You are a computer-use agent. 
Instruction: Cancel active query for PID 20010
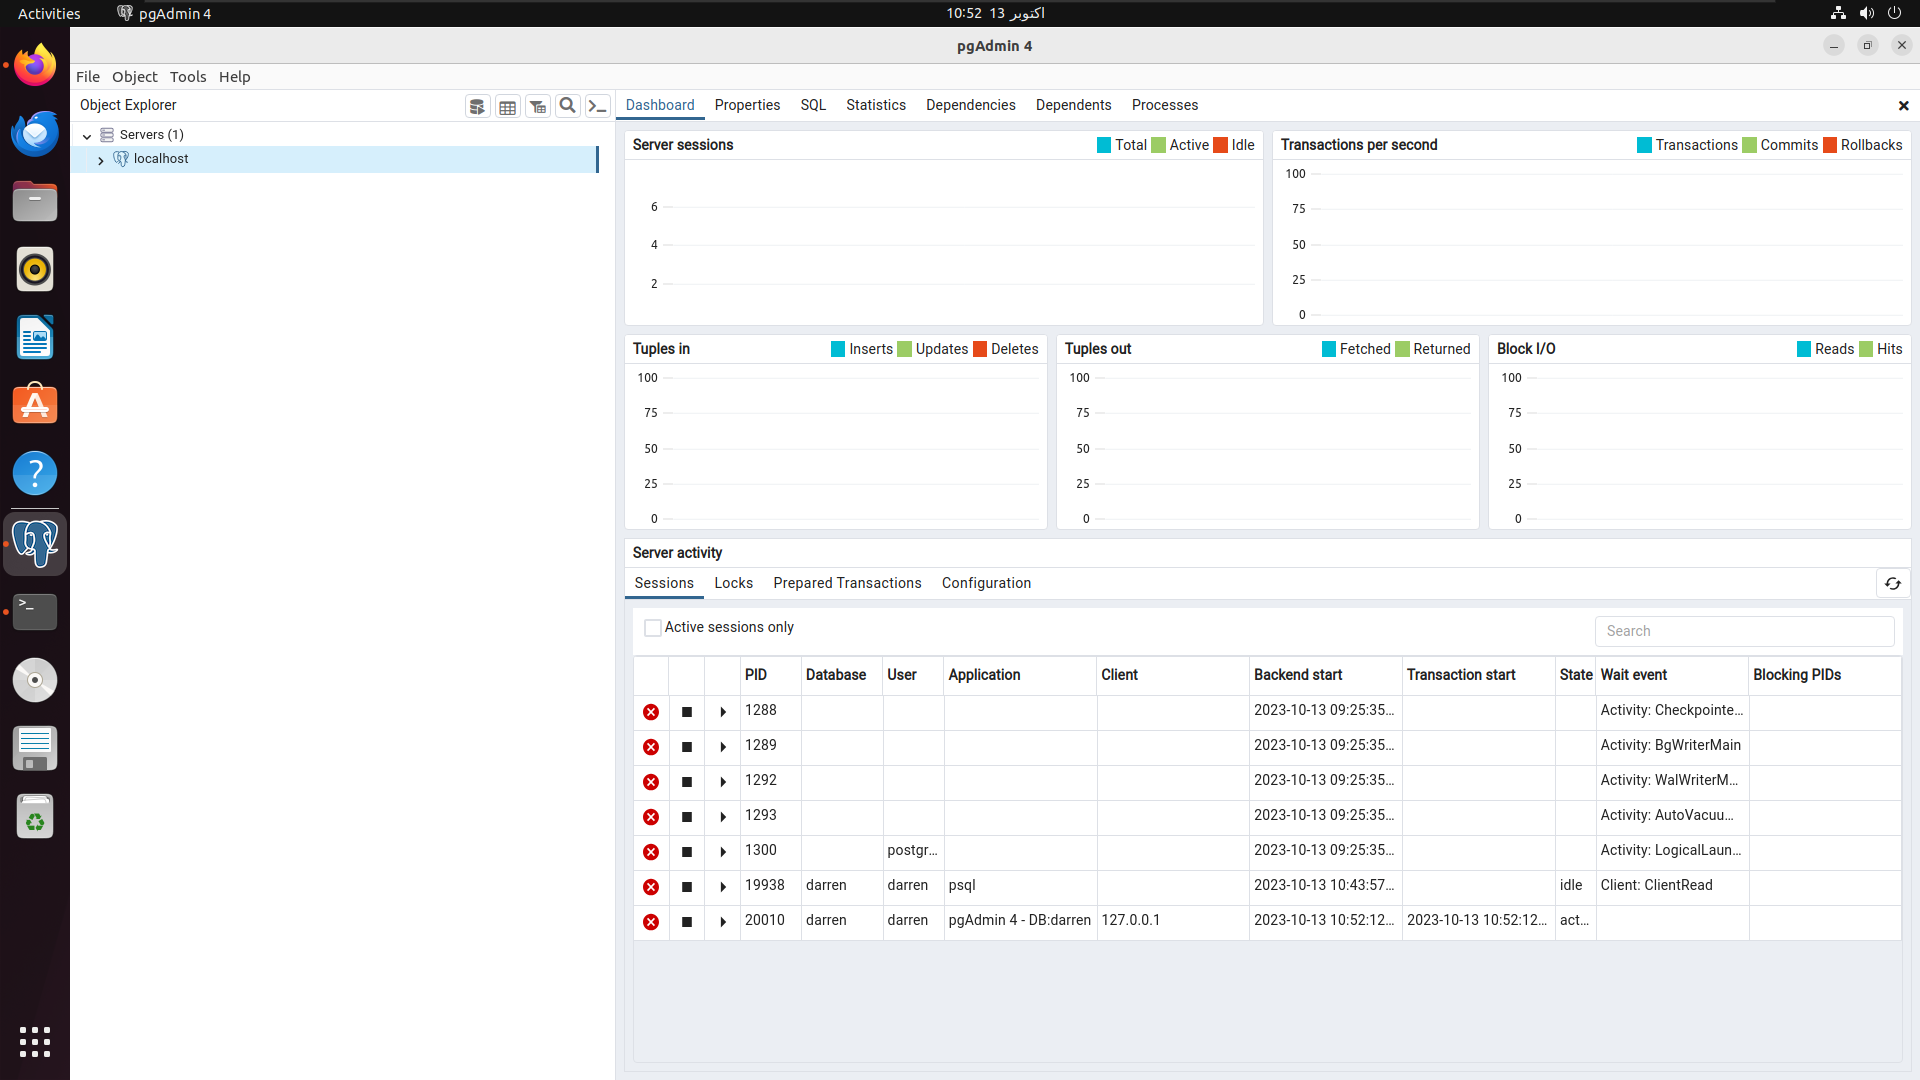coord(687,922)
